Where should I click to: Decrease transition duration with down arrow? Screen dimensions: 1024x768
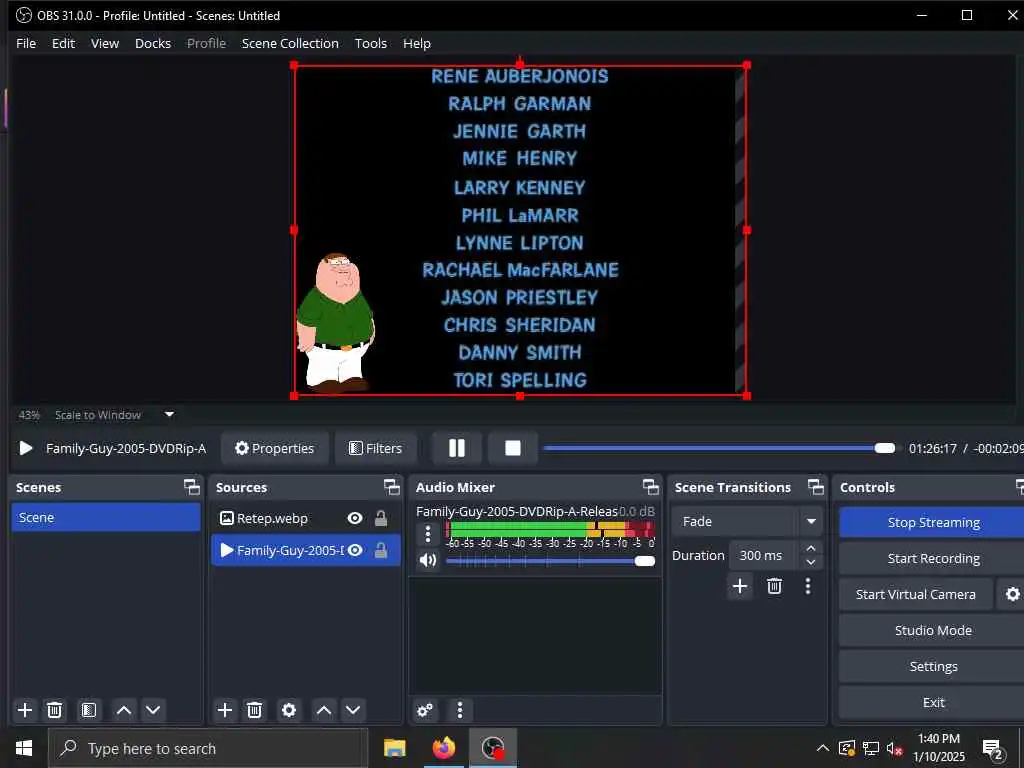(x=810, y=562)
